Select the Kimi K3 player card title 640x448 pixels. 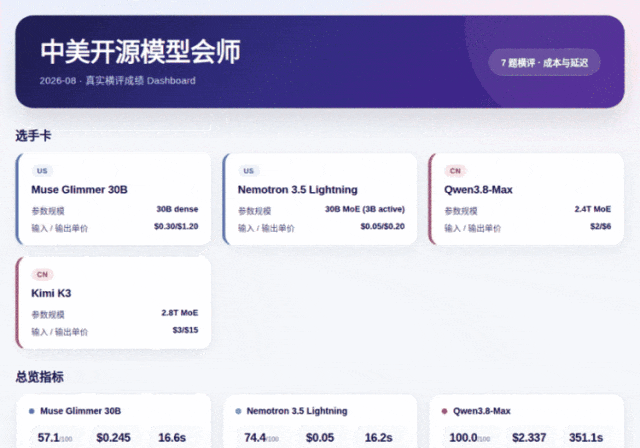(51, 293)
